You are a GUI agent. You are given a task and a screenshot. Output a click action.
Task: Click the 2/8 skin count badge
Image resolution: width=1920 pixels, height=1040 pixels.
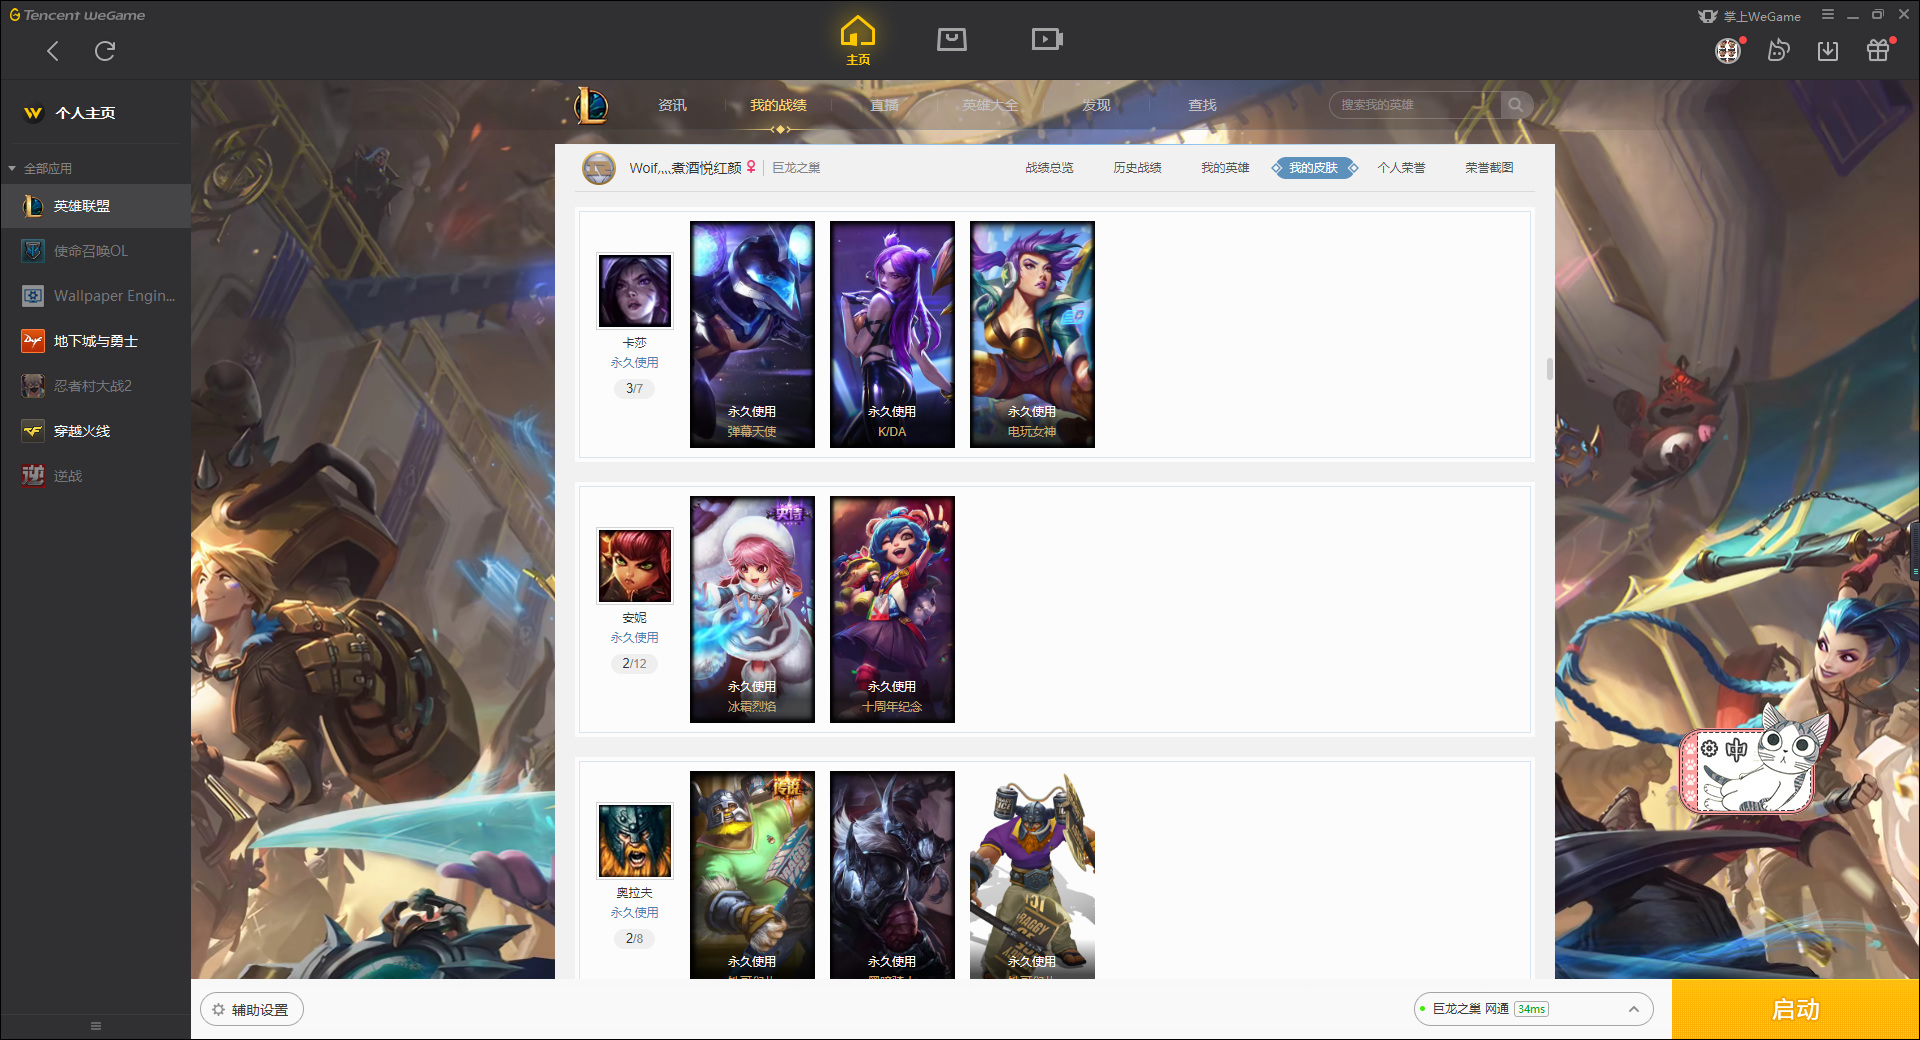click(634, 938)
